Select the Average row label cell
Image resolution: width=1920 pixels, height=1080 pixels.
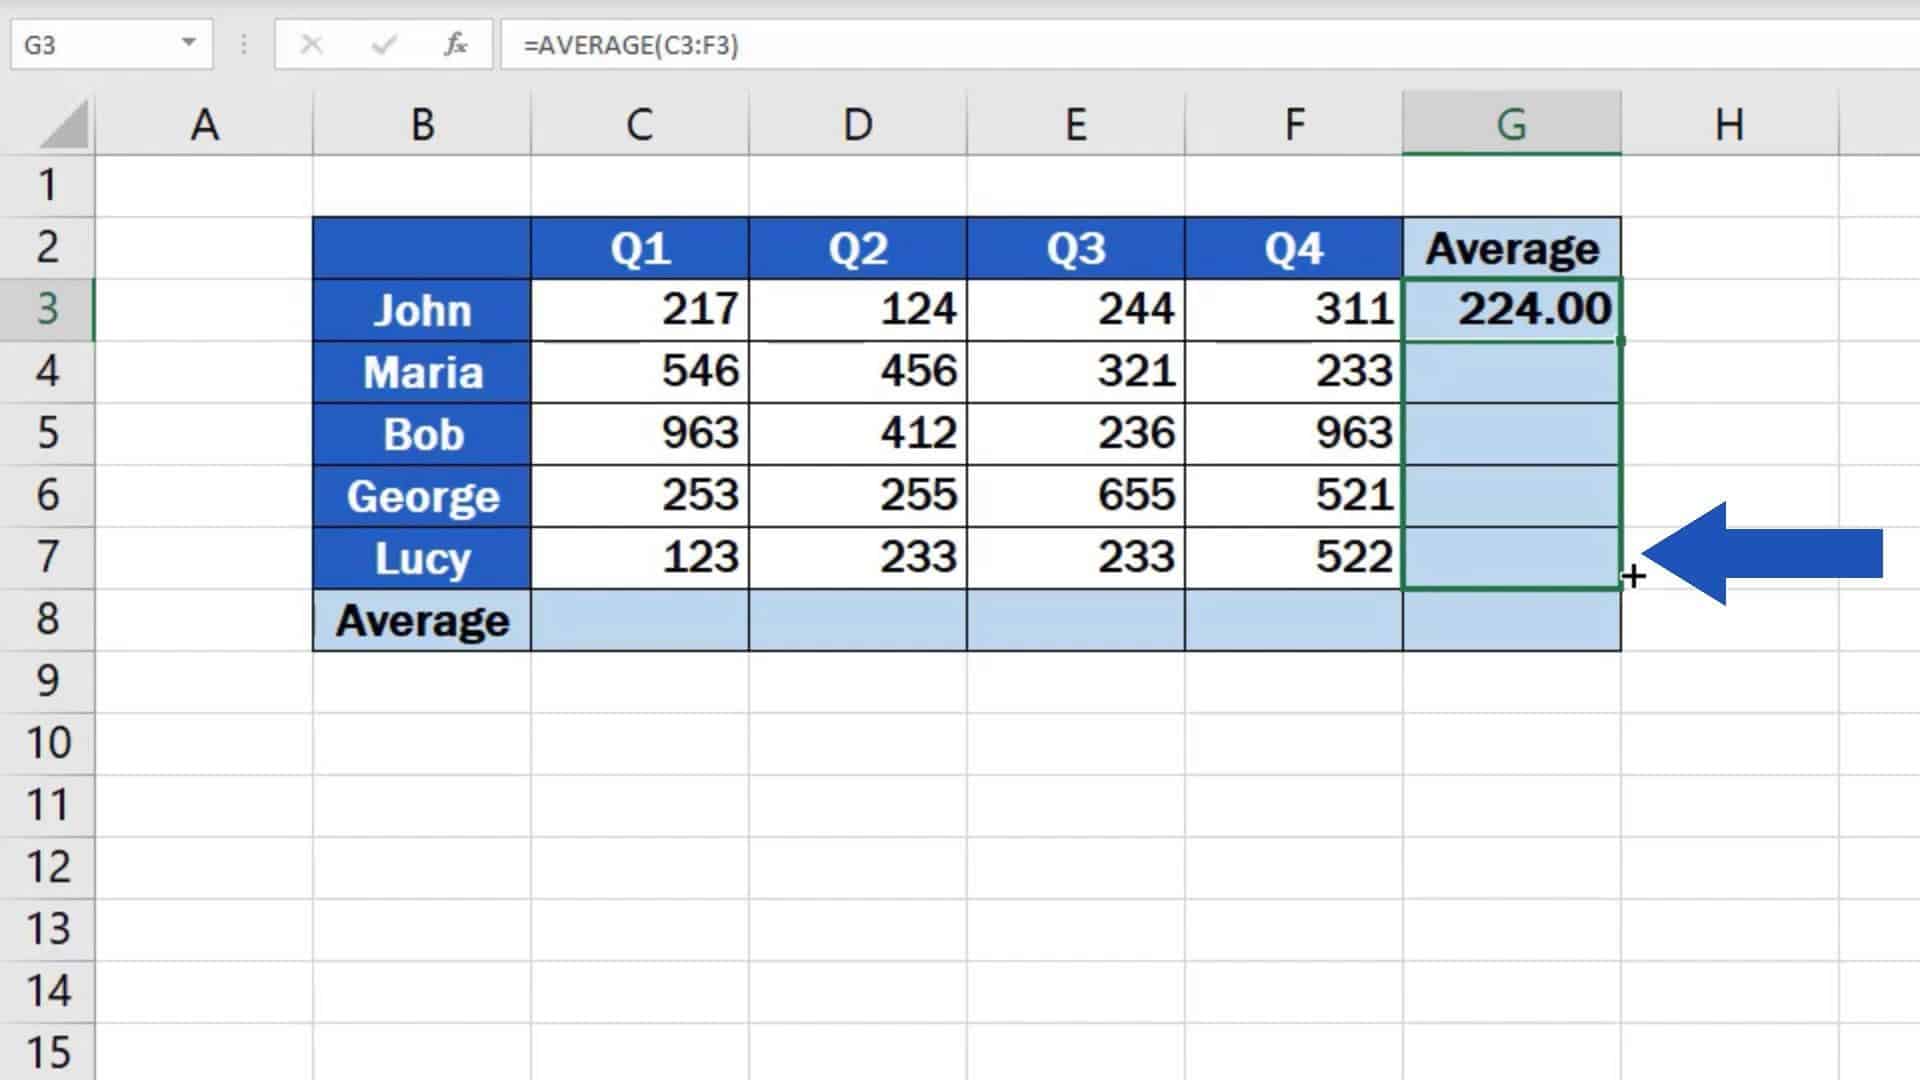(x=422, y=620)
